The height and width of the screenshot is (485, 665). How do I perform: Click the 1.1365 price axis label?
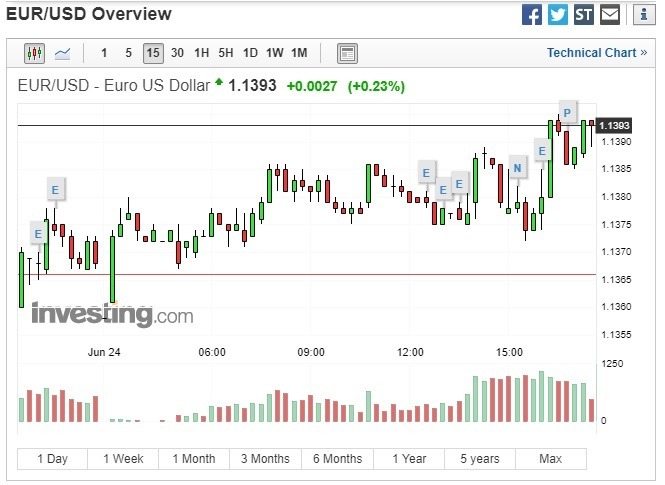(x=616, y=279)
